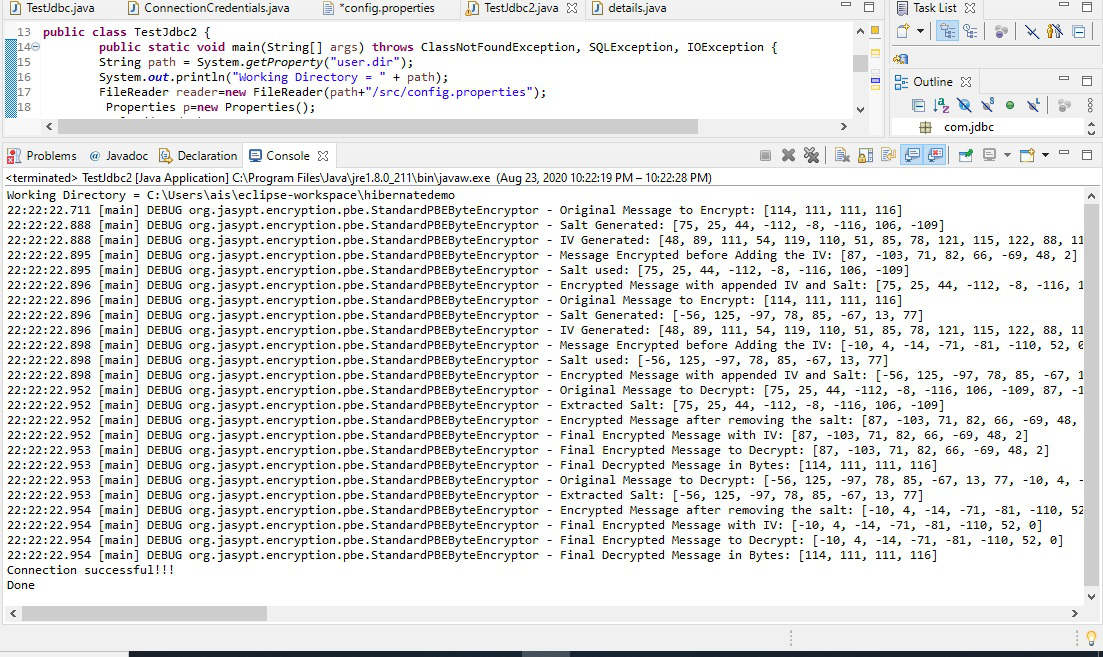
Task: Click Focus on Workweek icon in Task List
Action: 1001,31
